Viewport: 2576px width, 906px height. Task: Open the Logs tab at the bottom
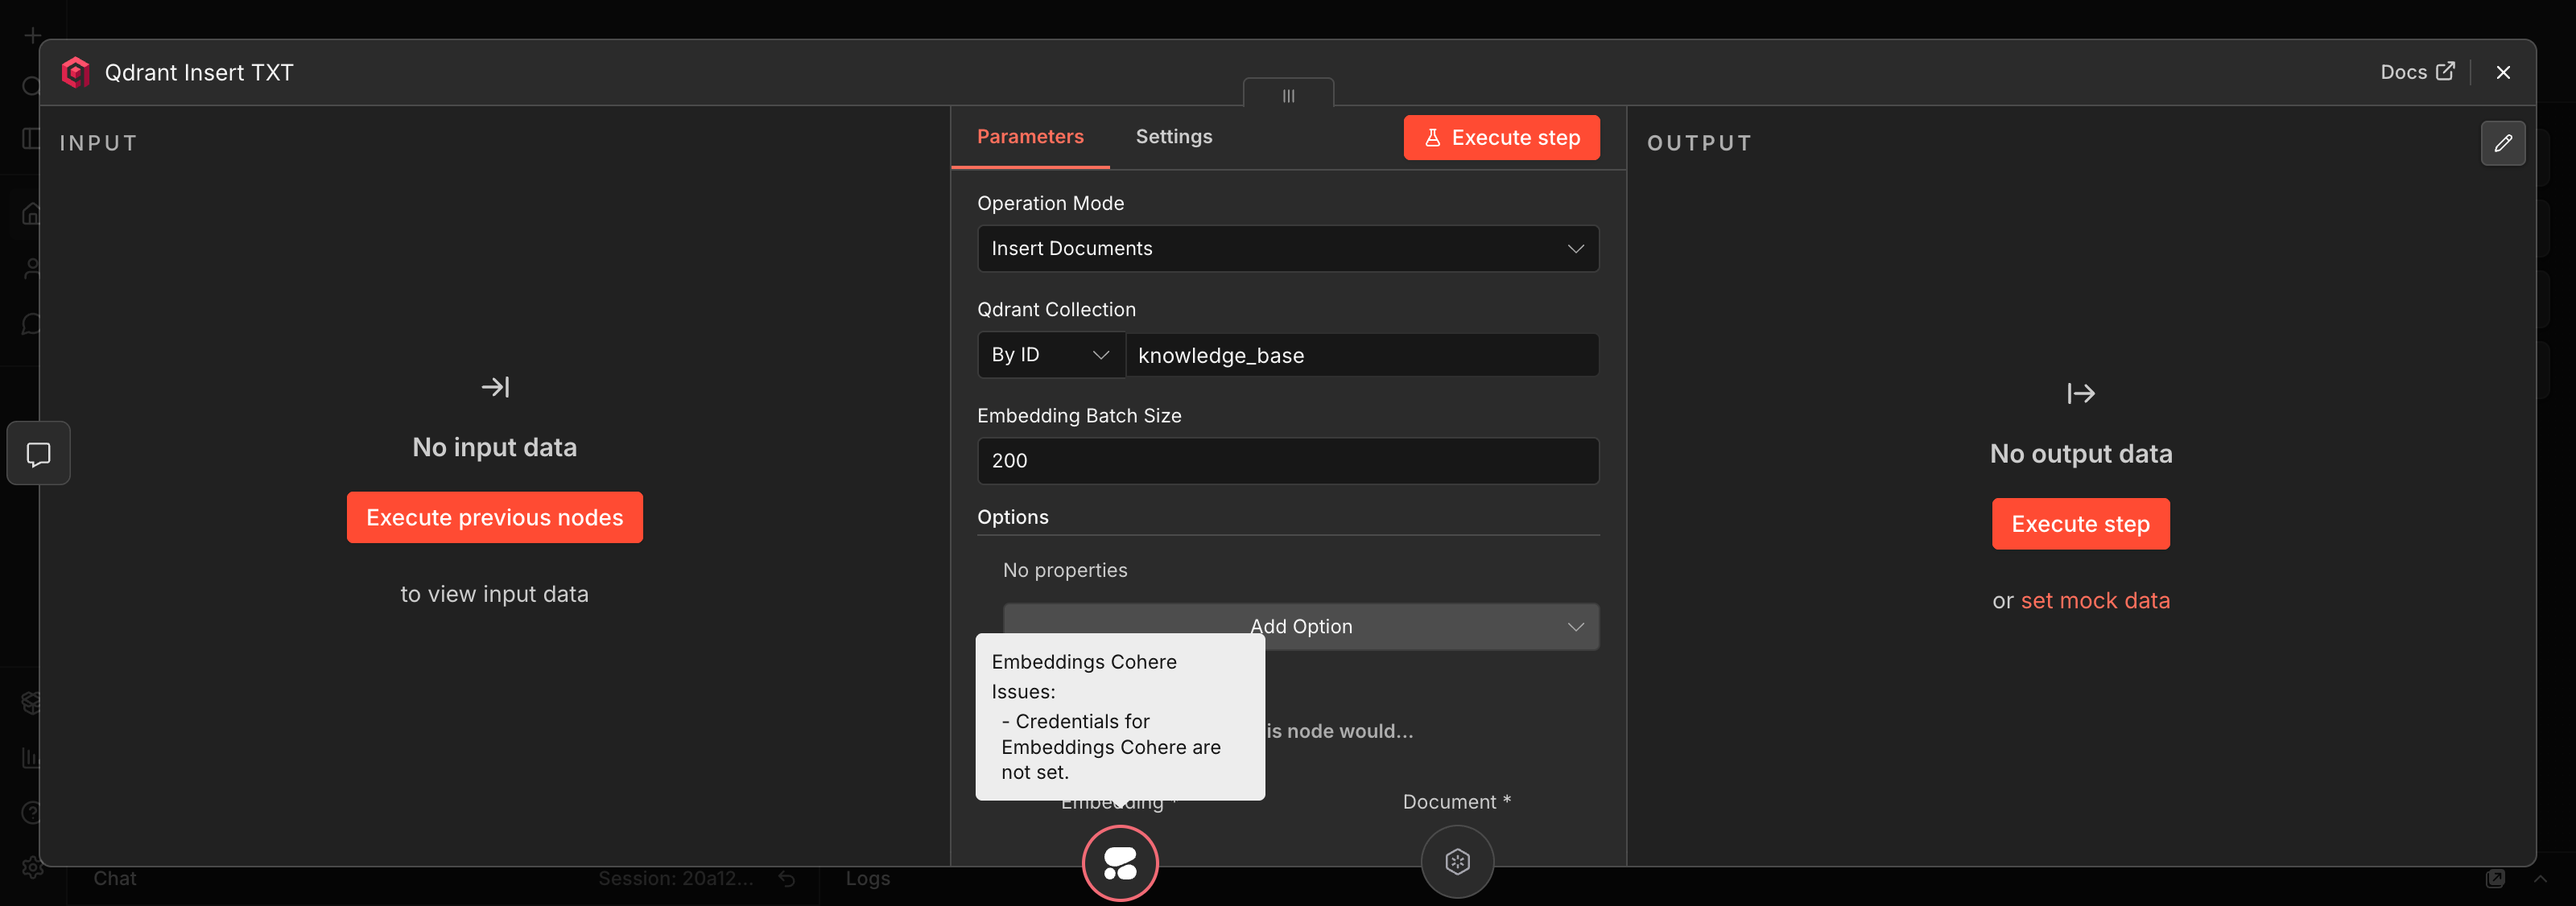(866, 878)
